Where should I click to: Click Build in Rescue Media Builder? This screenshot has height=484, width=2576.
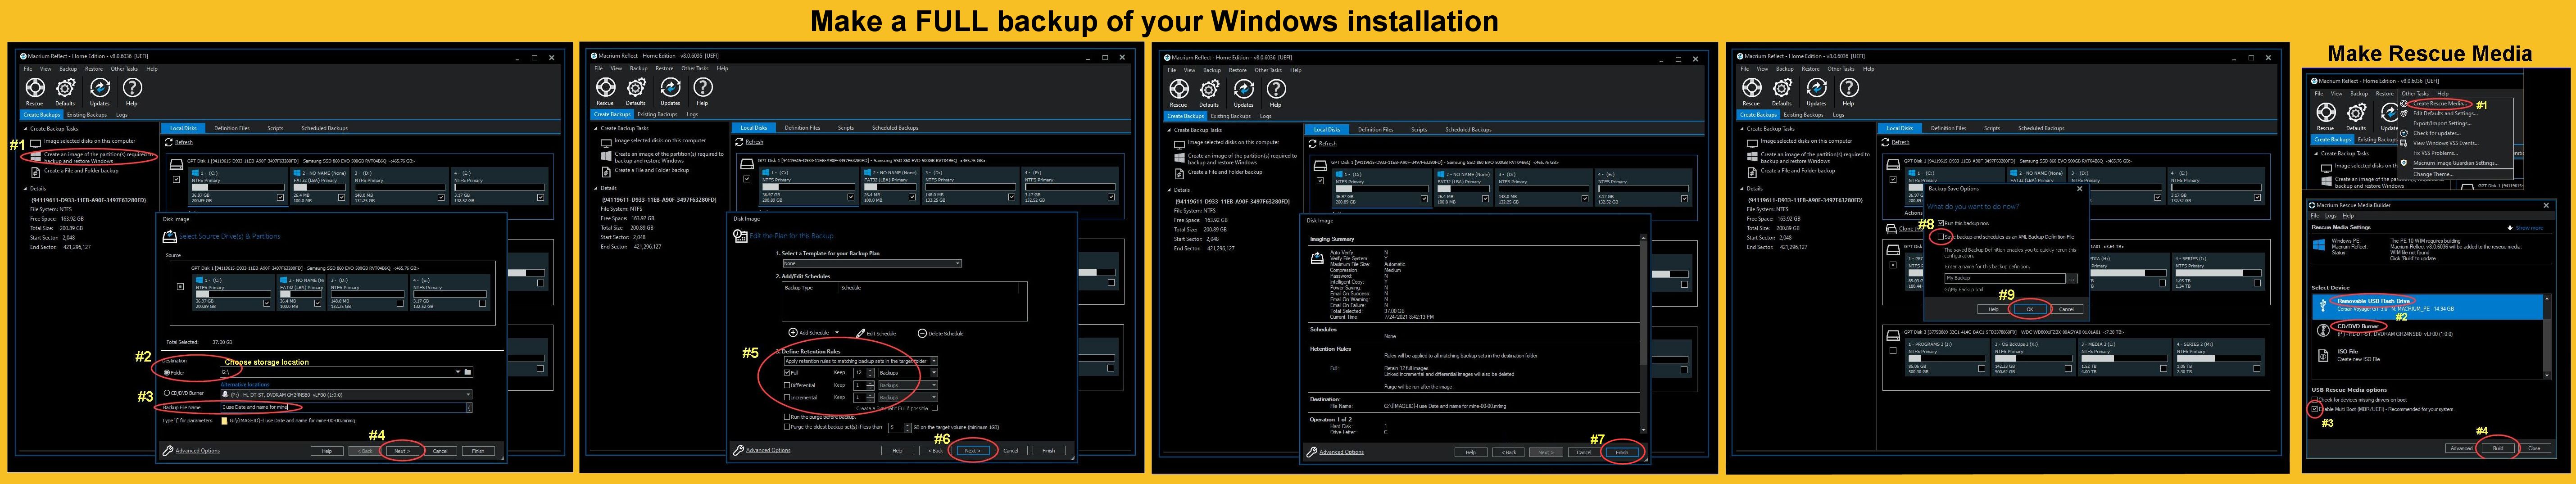2497,448
